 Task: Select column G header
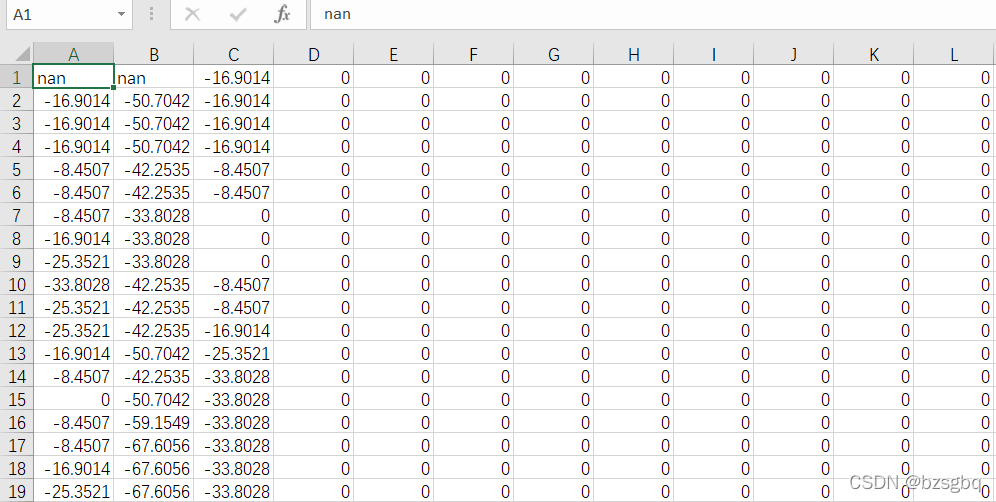(x=554, y=54)
